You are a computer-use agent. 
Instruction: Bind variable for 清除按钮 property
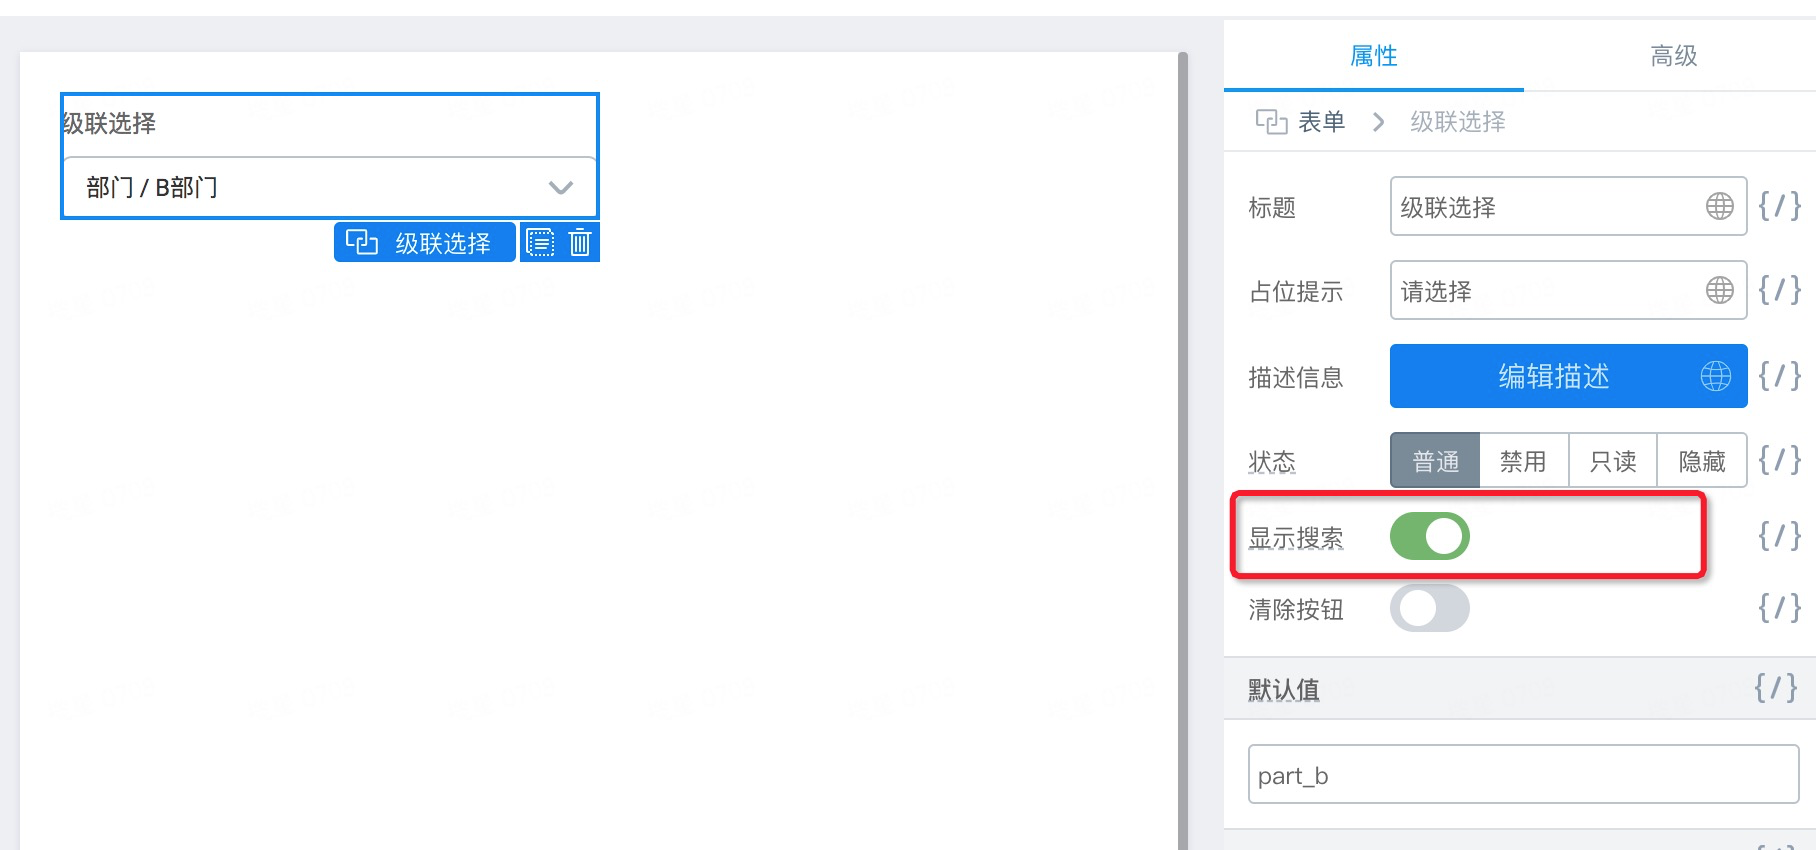1780,608
